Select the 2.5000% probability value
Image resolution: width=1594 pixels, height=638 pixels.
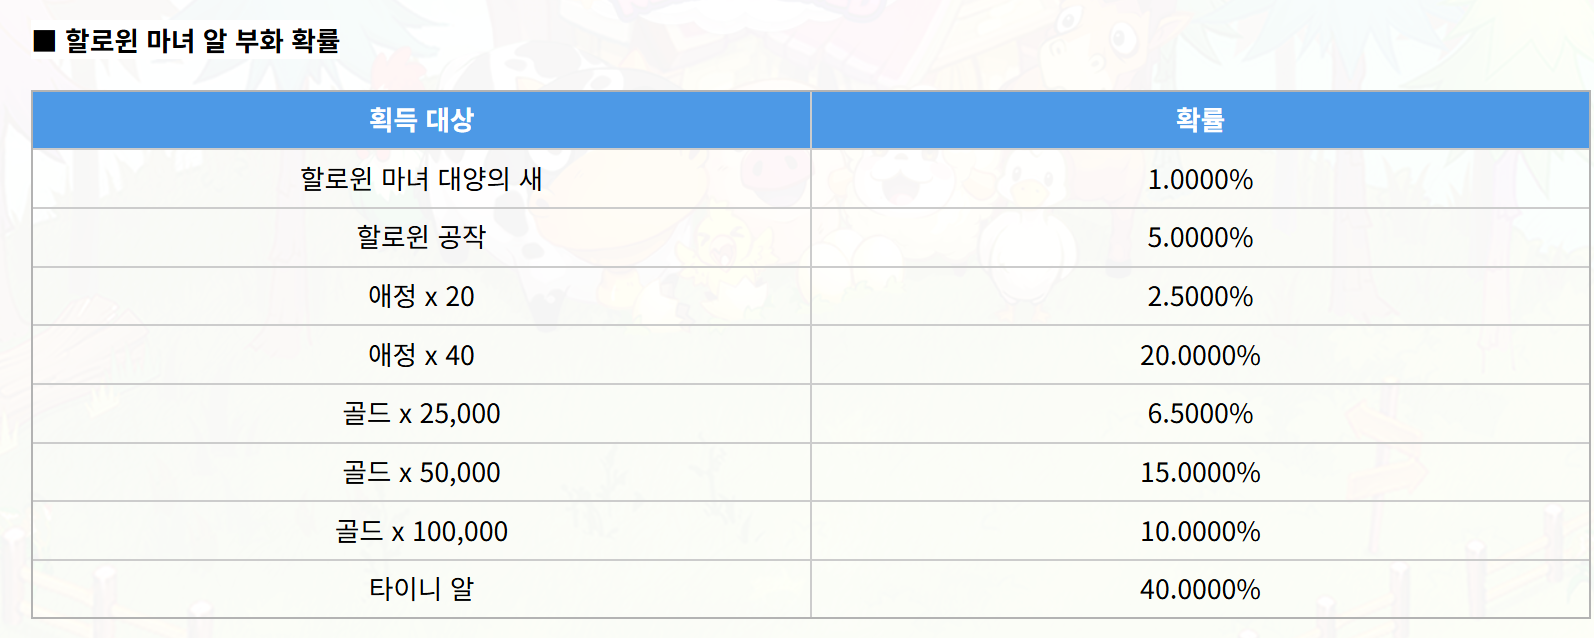coord(1200,296)
